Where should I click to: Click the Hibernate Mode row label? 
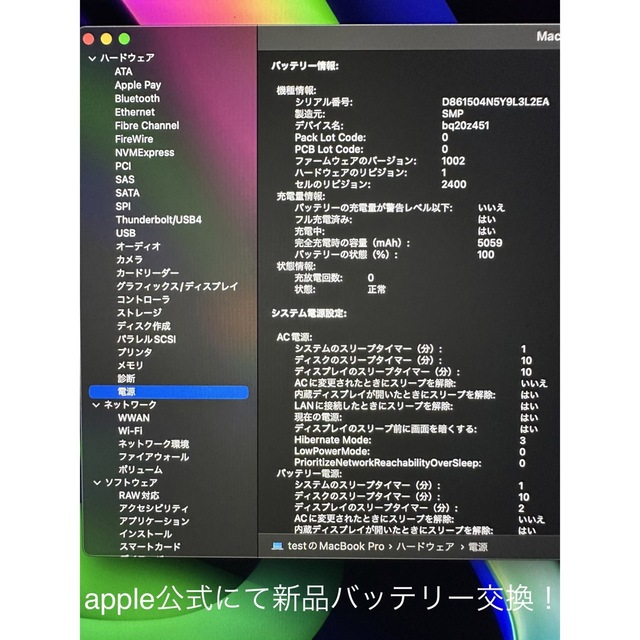point(333,440)
